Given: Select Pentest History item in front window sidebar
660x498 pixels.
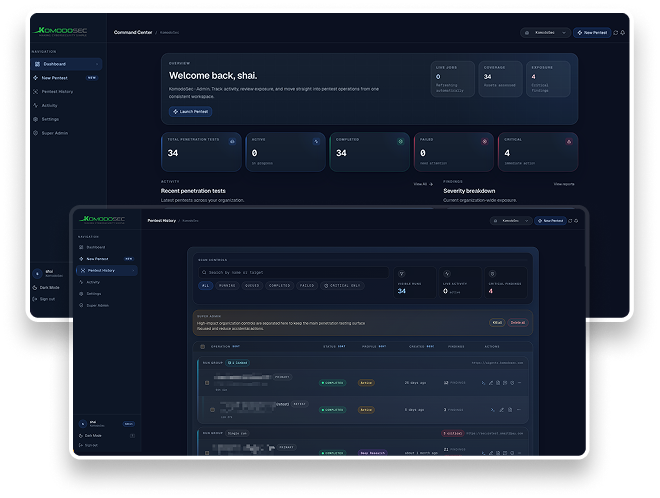Looking at the screenshot, I should click(107, 270).
